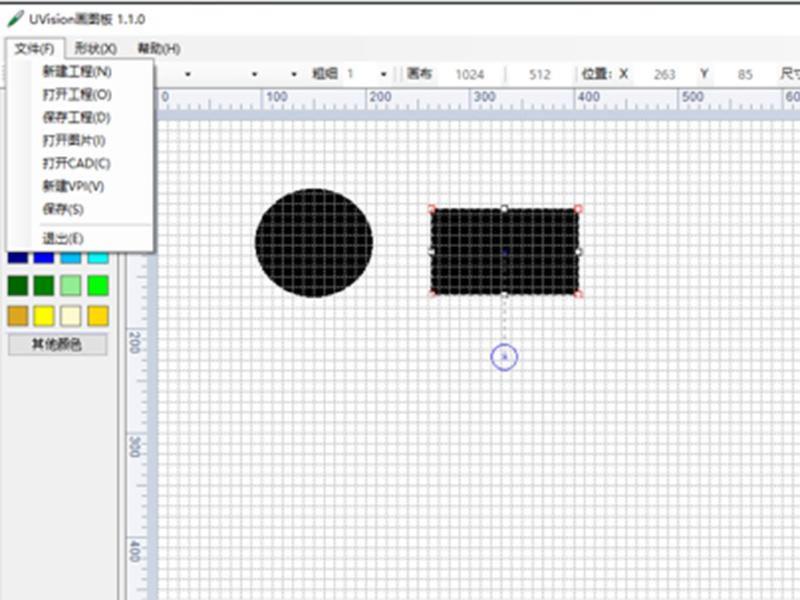Click the red top-right corner handle
The width and height of the screenshot is (800, 600).
pos(578,209)
